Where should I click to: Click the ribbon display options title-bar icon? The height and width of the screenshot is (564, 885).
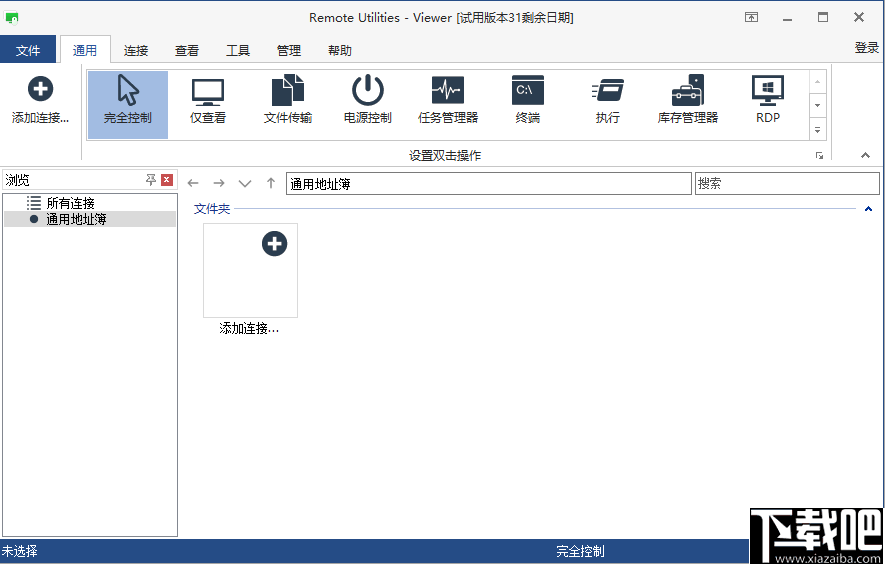751,18
